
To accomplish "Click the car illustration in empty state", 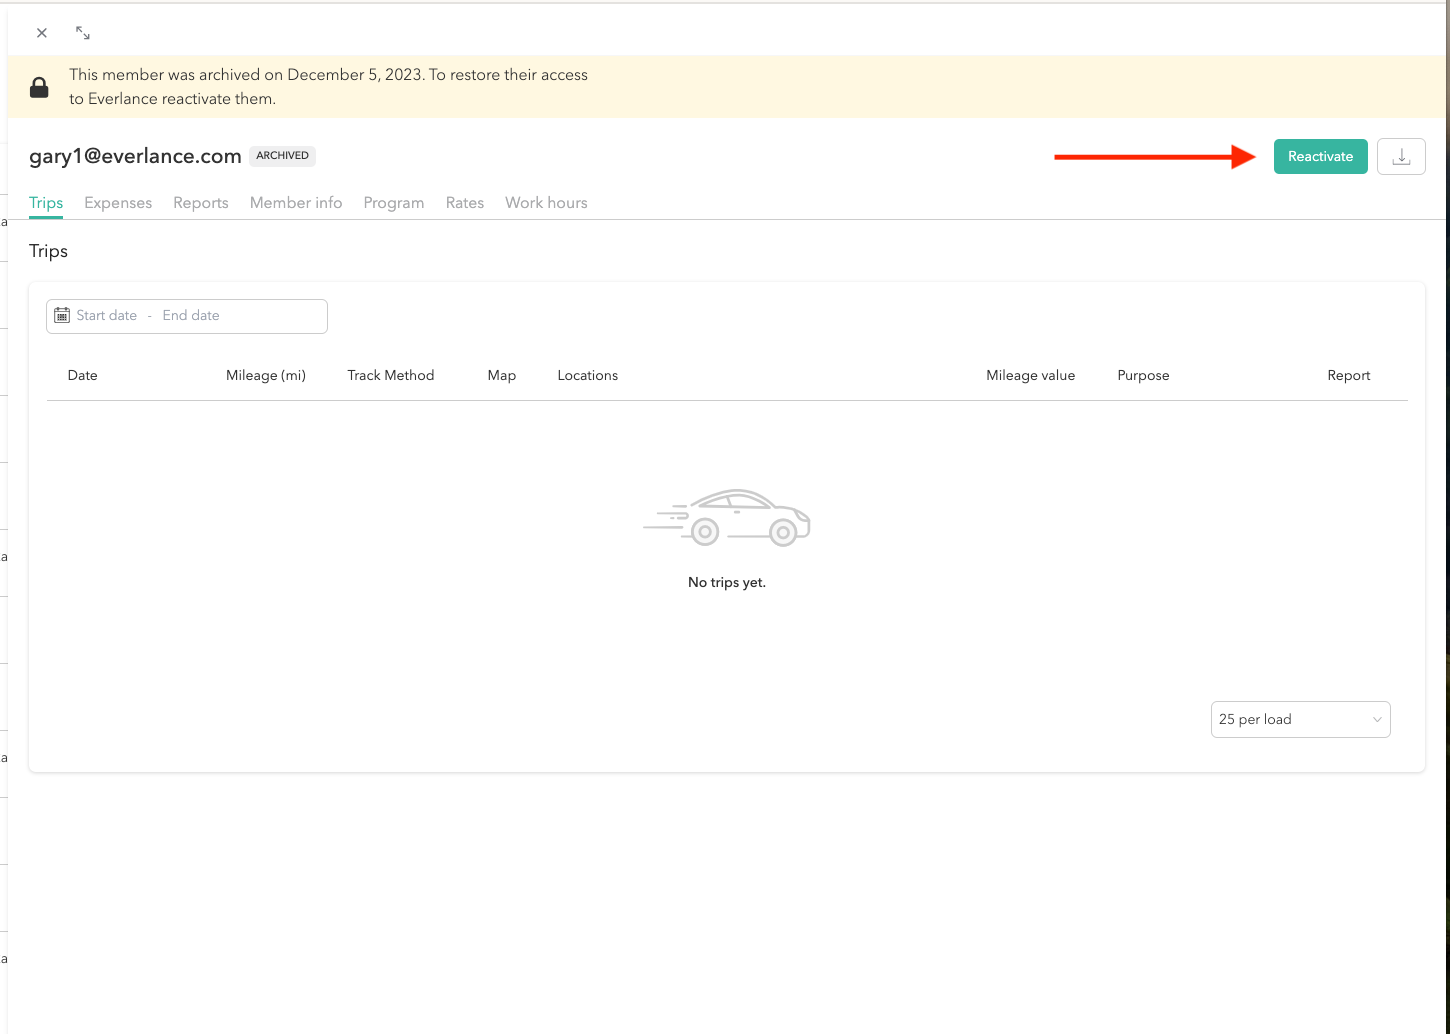I will [x=727, y=517].
